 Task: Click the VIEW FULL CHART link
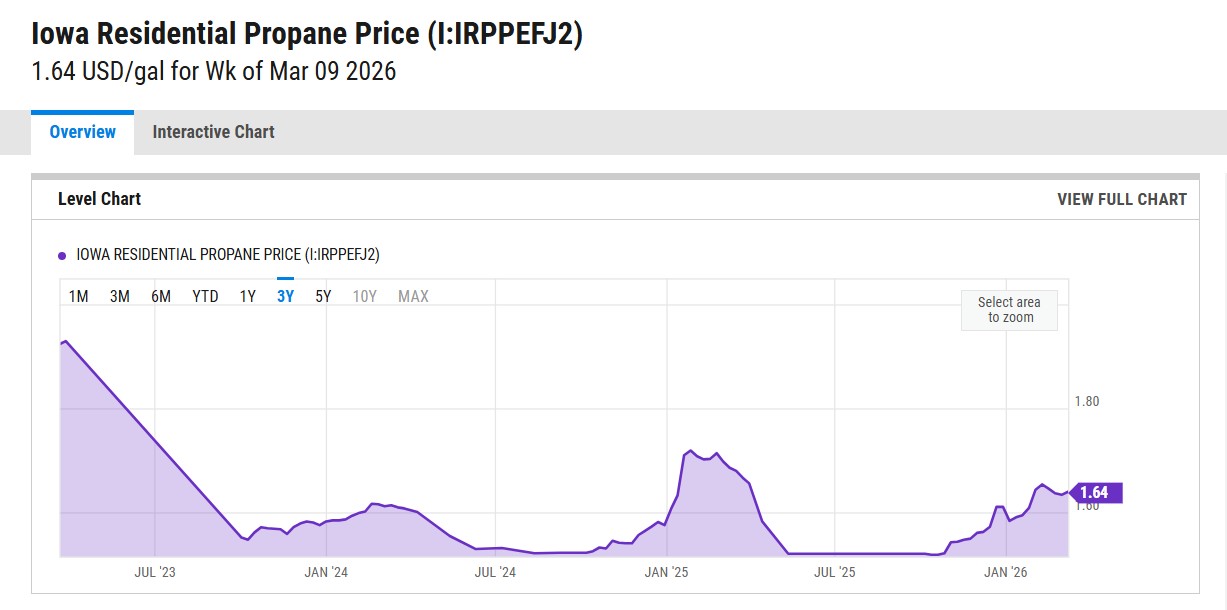click(x=1121, y=199)
